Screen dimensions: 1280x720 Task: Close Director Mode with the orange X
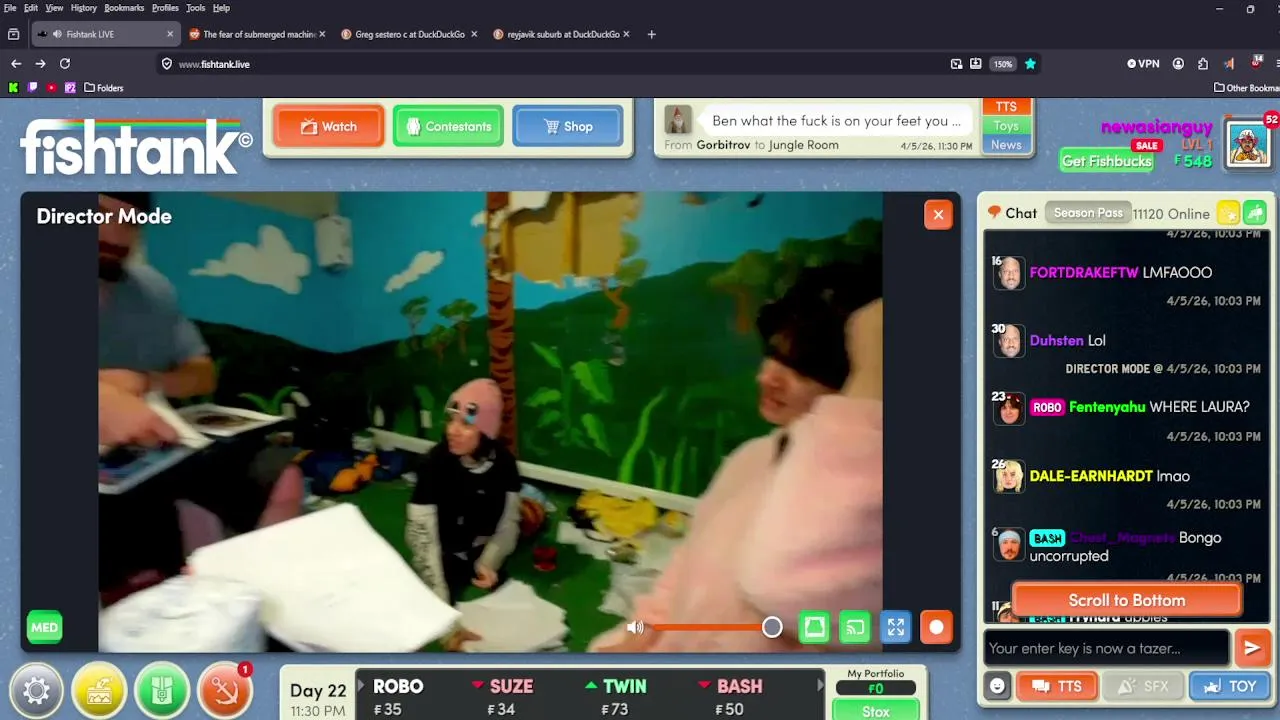938,214
